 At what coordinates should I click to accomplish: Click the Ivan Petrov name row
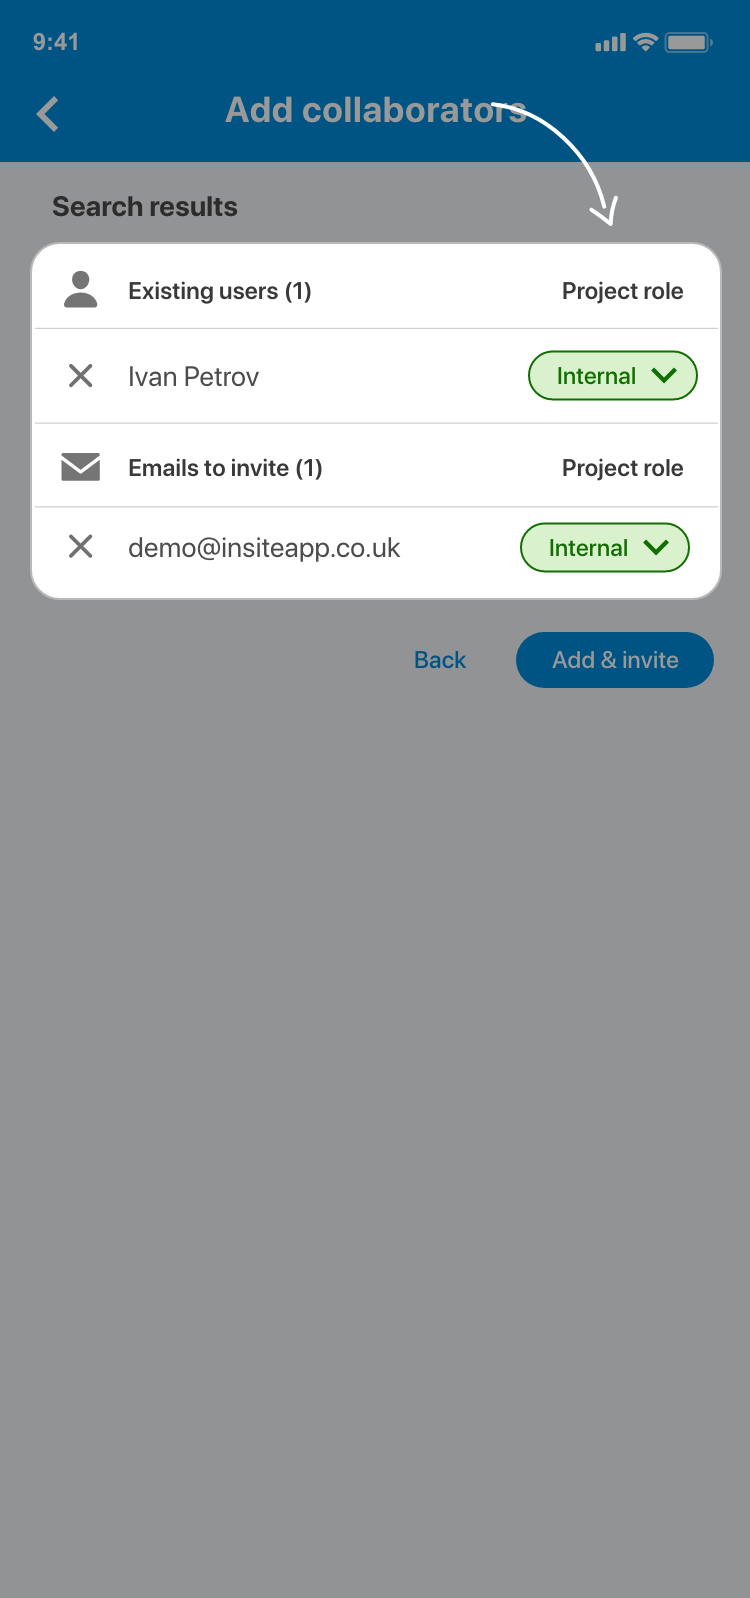[x=376, y=376]
